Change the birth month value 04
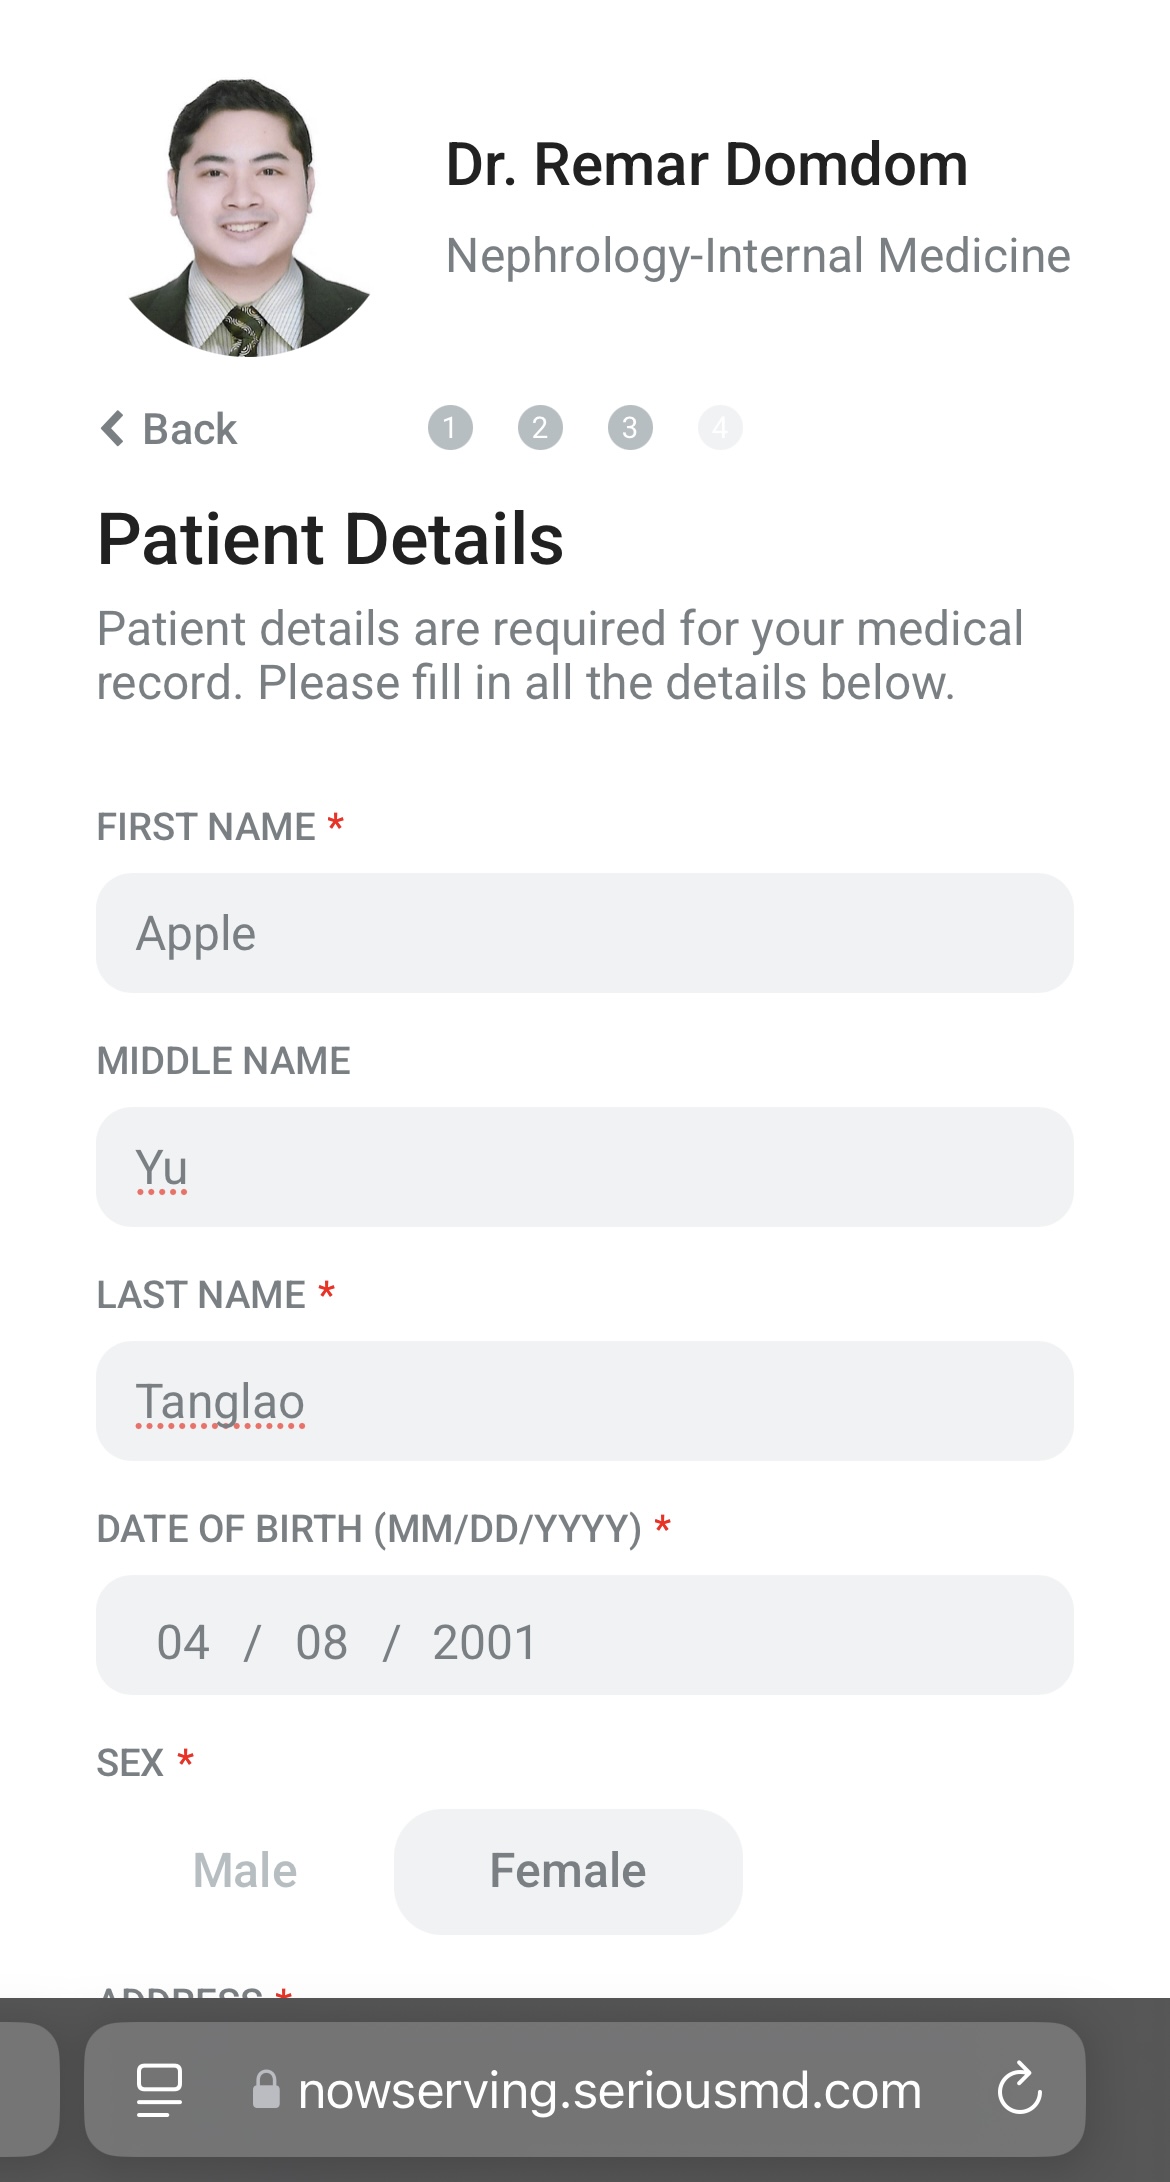Image resolution: width=1170 pixels, height=2182 pixels. (x=183, y=1642)
